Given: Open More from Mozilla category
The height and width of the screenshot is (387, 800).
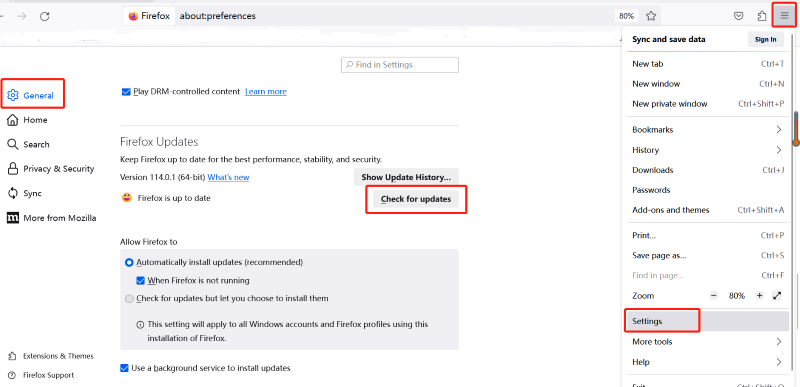Looking at the screenshot, I should (x=52, y=218).
